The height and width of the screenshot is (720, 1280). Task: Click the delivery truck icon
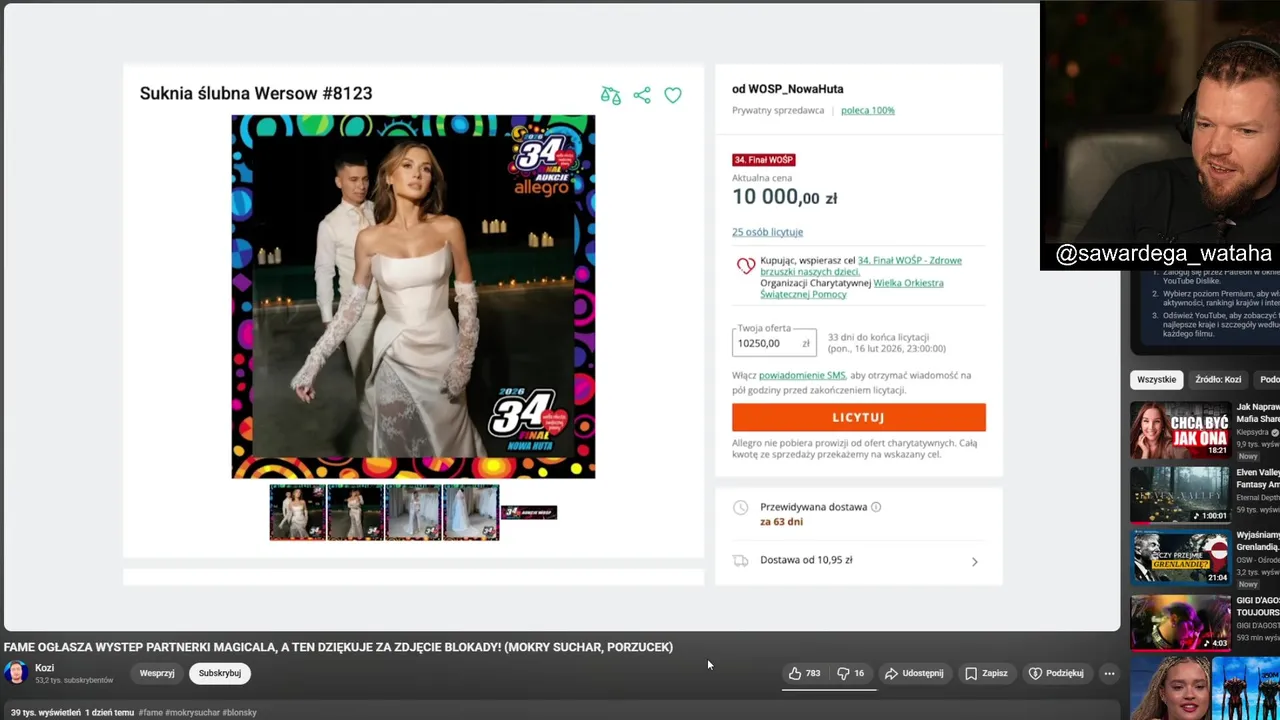click(x=740, y=561)
